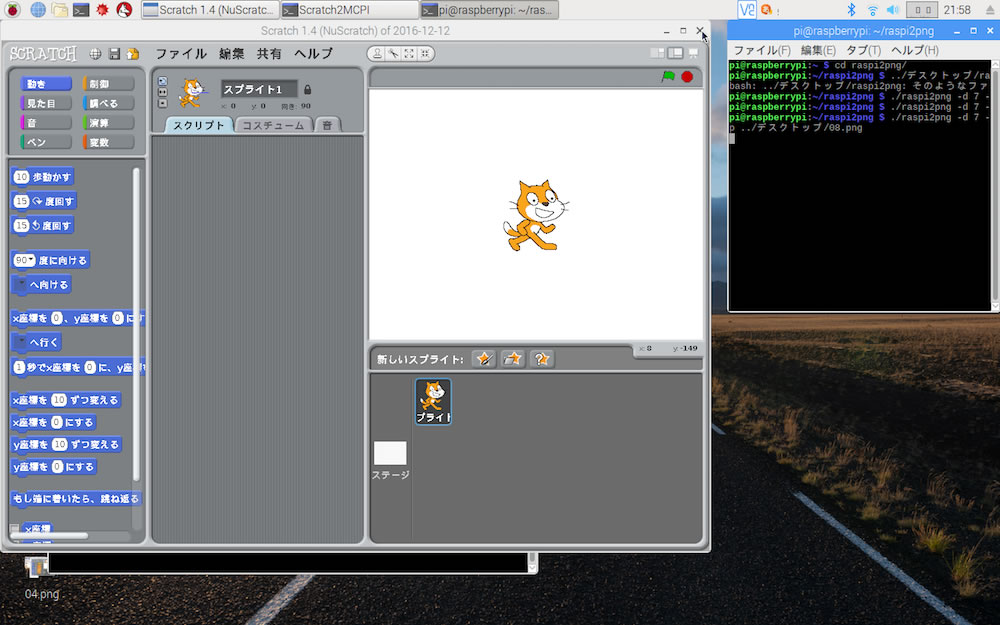Screen dimensions: 1000x625
Task: Launch the web browser from the taskbar
Action: pos(38,10)
